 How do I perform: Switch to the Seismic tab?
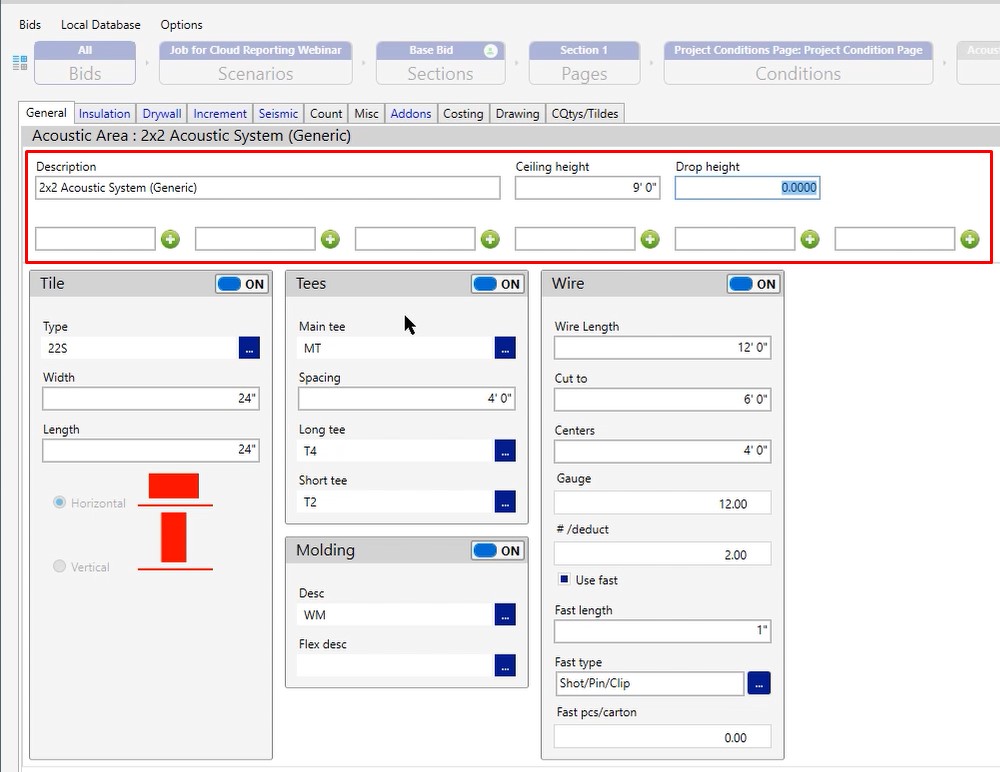point(279,114)
